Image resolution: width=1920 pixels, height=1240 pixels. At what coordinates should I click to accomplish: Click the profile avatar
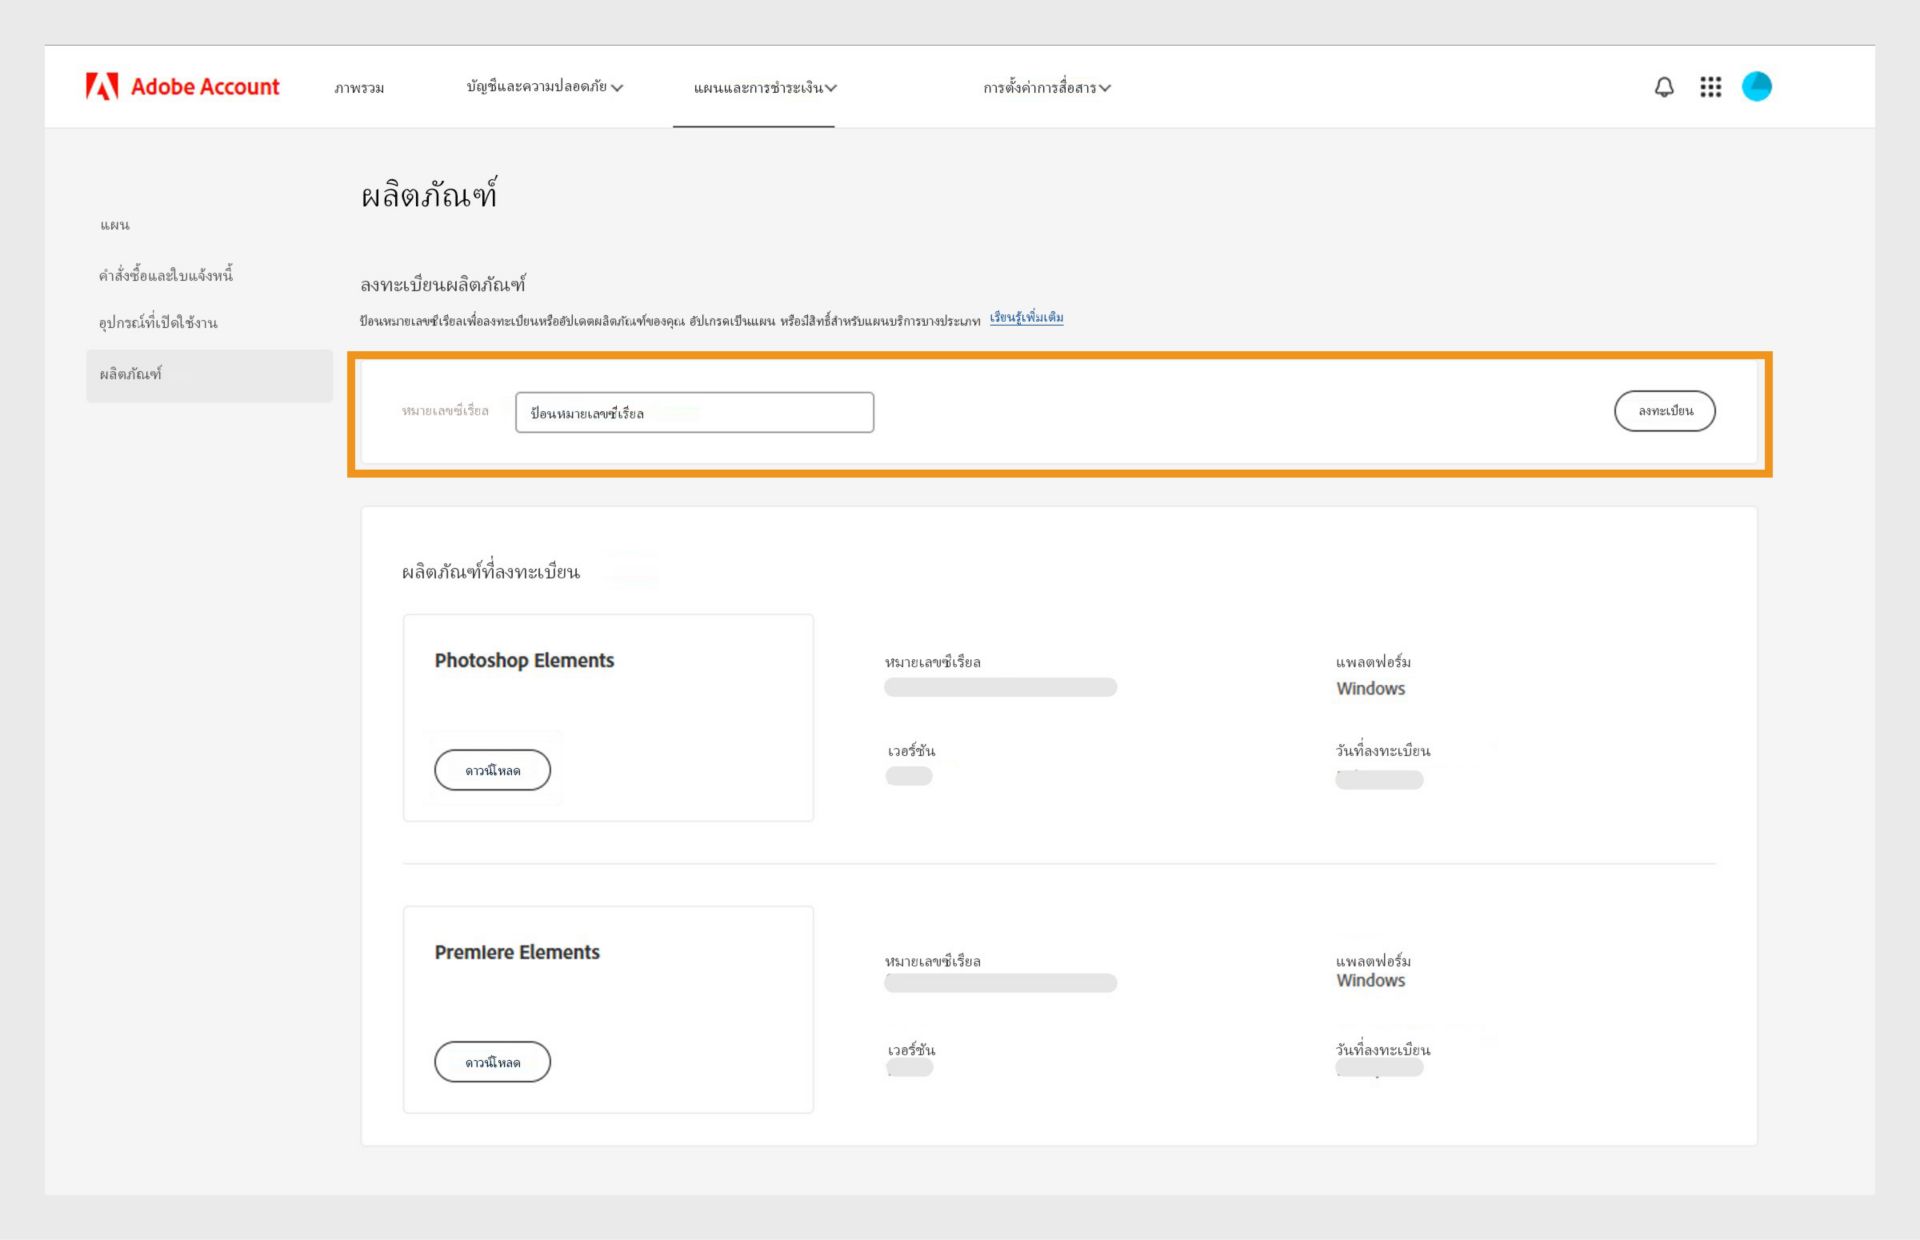click(x=1758, y=86)
